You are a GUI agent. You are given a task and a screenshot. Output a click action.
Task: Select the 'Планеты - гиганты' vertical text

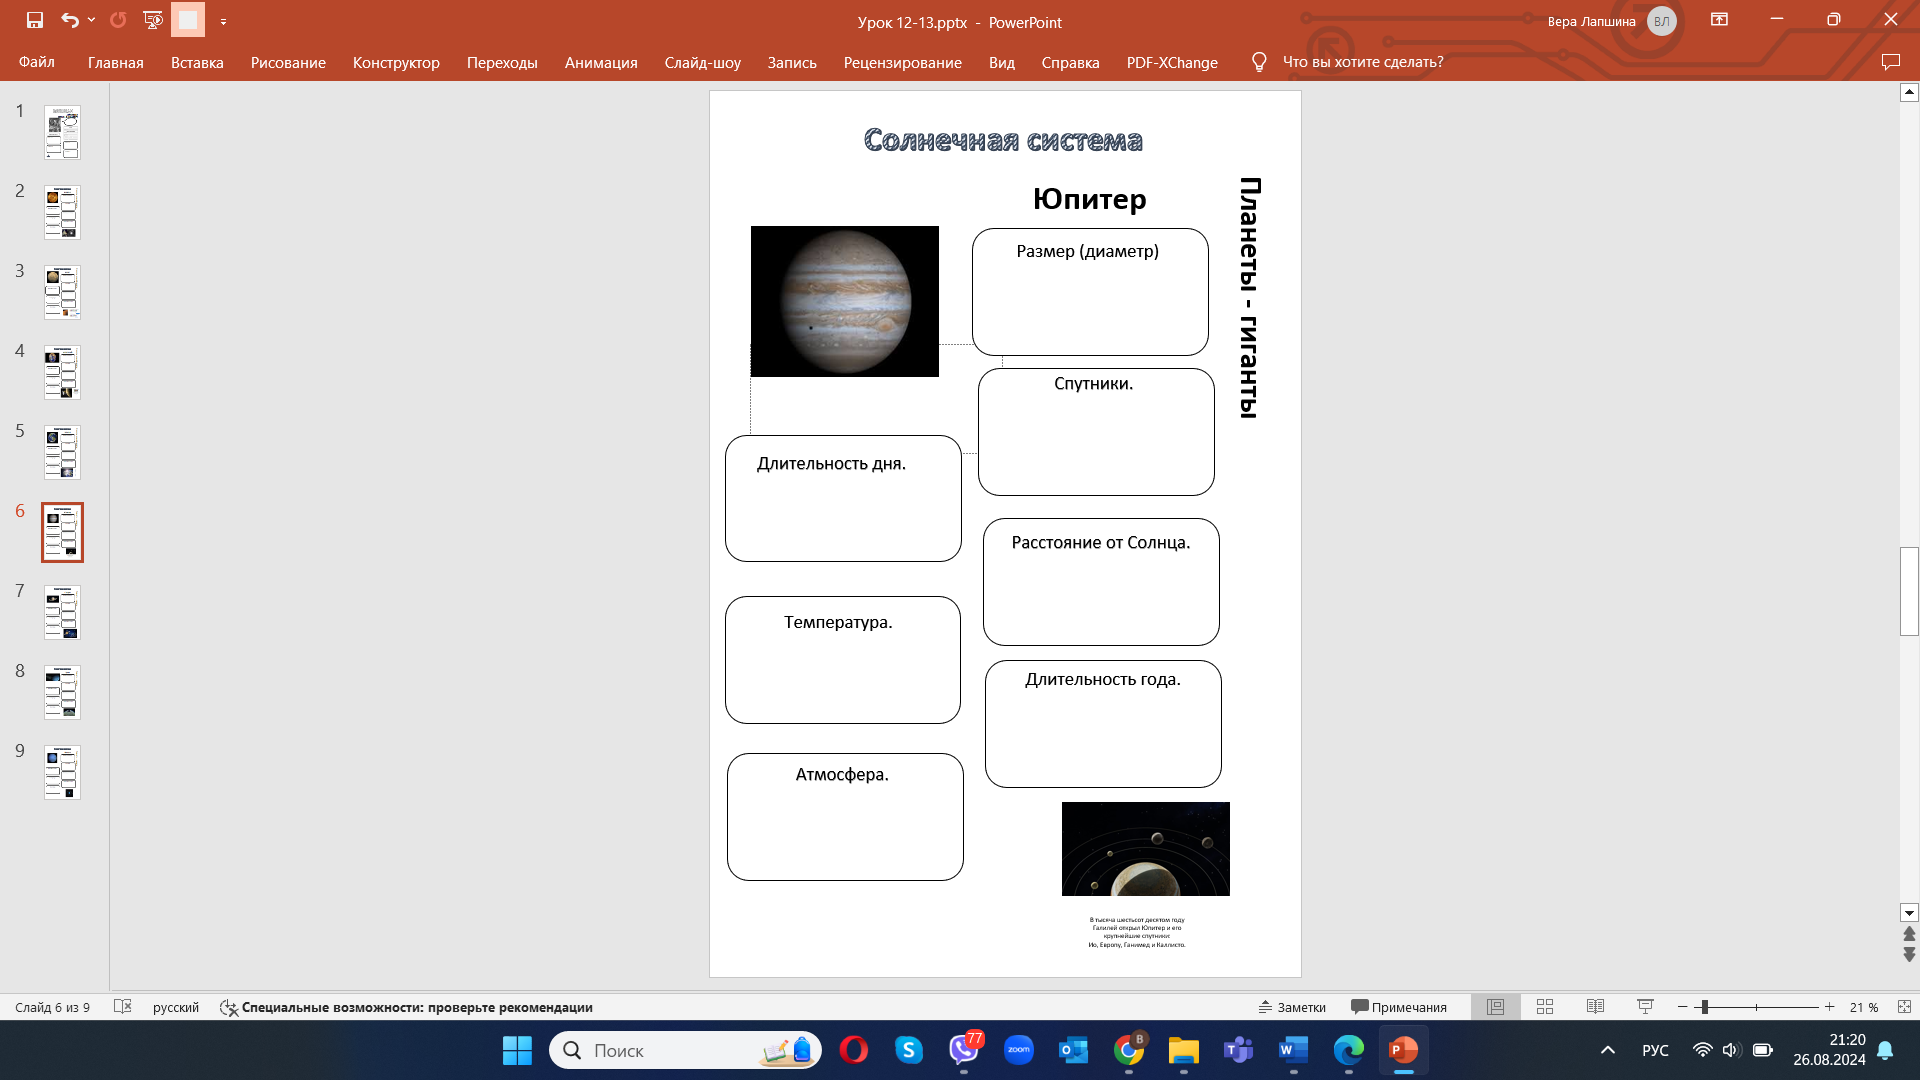[1249, 297]
